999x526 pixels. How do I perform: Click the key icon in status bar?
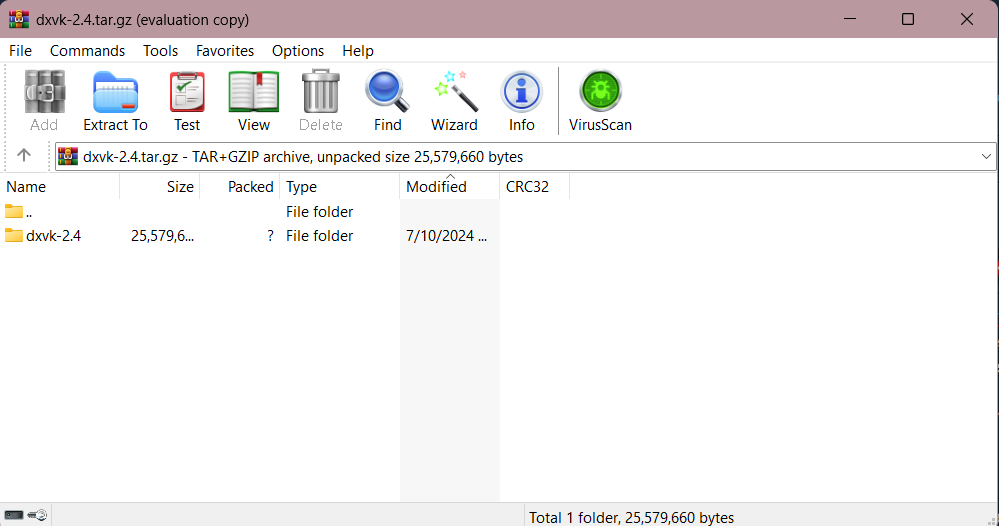[38, 515]
